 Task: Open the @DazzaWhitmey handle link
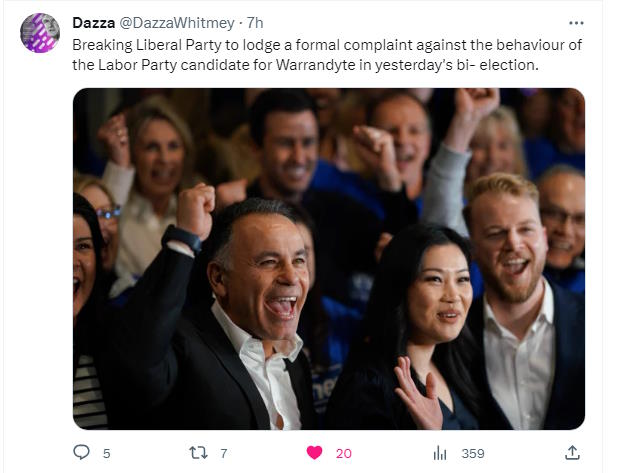177,23
